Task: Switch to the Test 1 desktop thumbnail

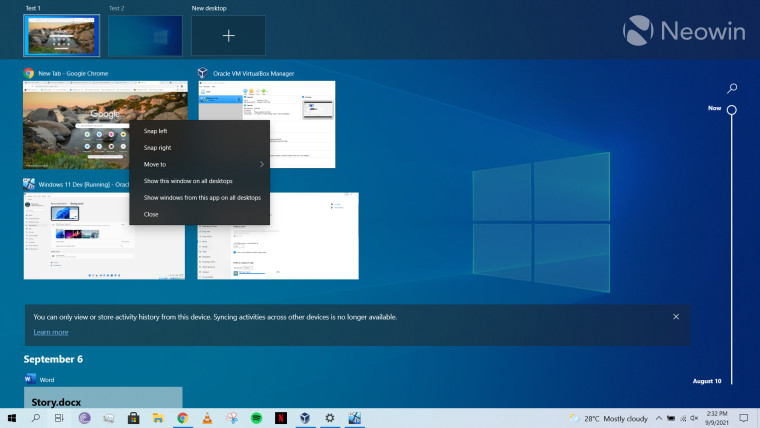Action: [62, 35]
